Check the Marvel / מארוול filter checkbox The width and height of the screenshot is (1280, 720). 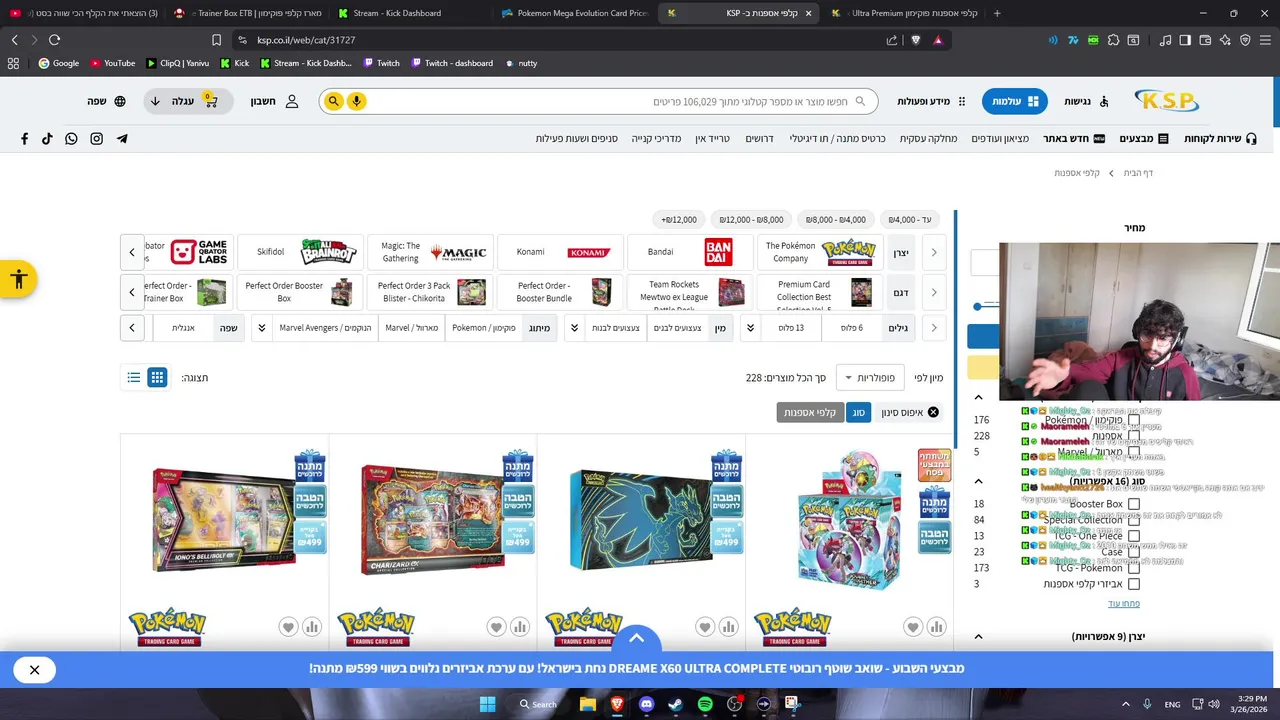(x=1133, y=452)
